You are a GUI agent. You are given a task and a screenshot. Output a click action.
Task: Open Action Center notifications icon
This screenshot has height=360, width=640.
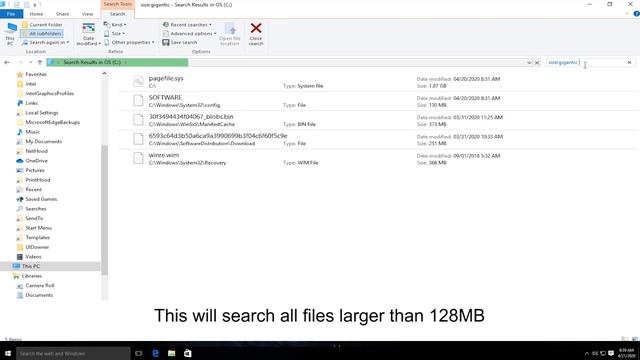(x=611, y=353)
